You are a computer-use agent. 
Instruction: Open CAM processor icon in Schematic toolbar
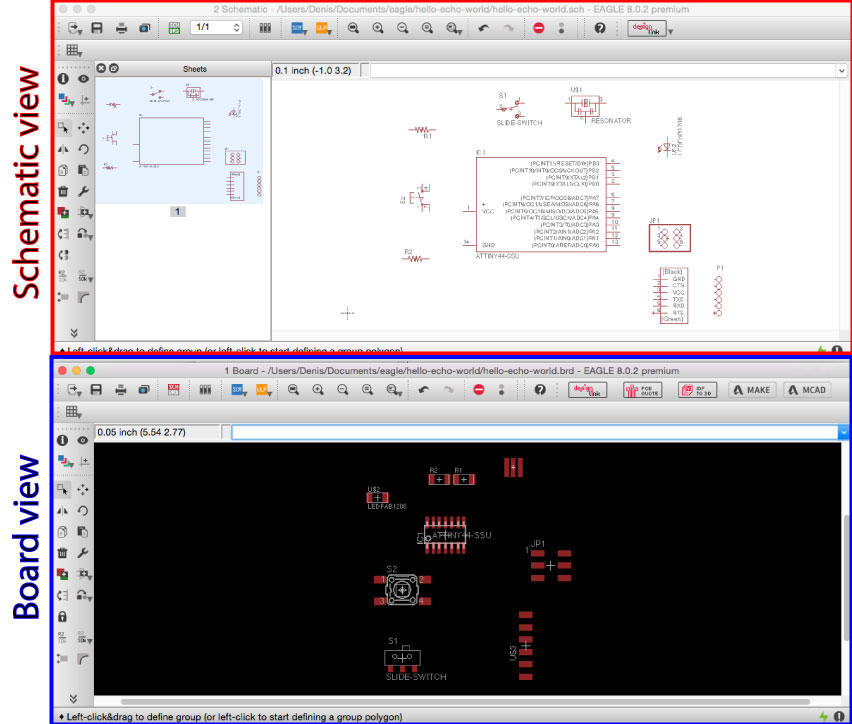point(145,28)
